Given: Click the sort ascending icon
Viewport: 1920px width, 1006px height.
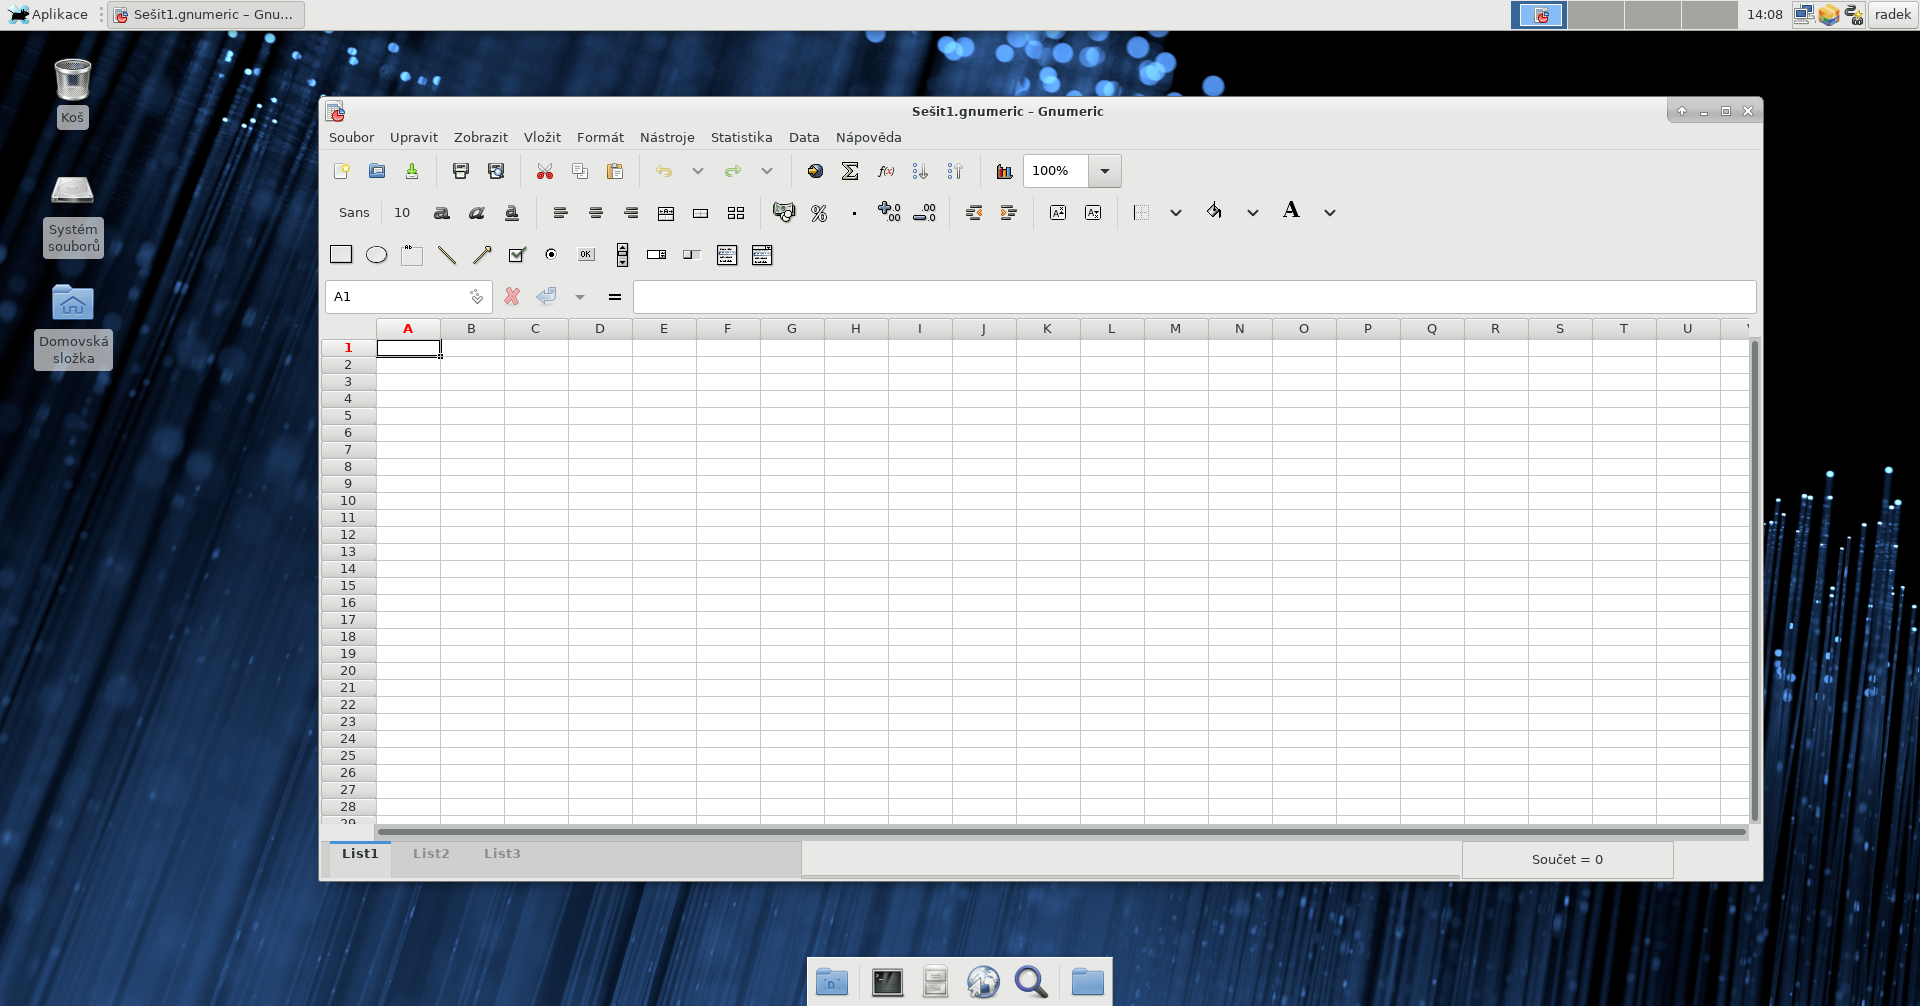Looking at the screenshot, I should [920, 171].
